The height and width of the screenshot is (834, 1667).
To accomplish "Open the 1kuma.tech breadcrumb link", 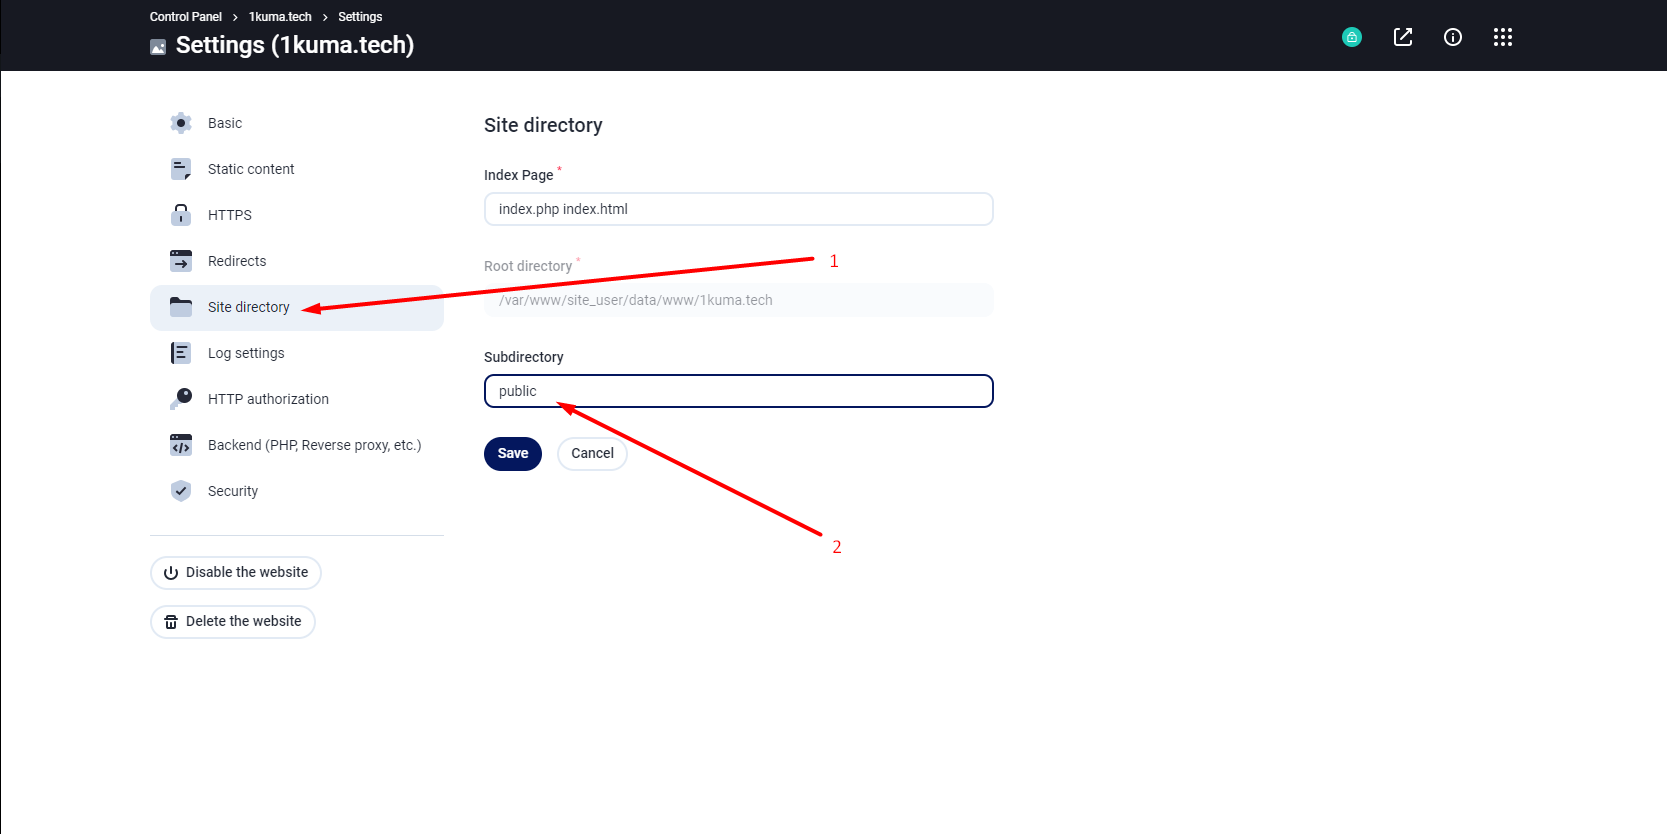I will point(280,17).
